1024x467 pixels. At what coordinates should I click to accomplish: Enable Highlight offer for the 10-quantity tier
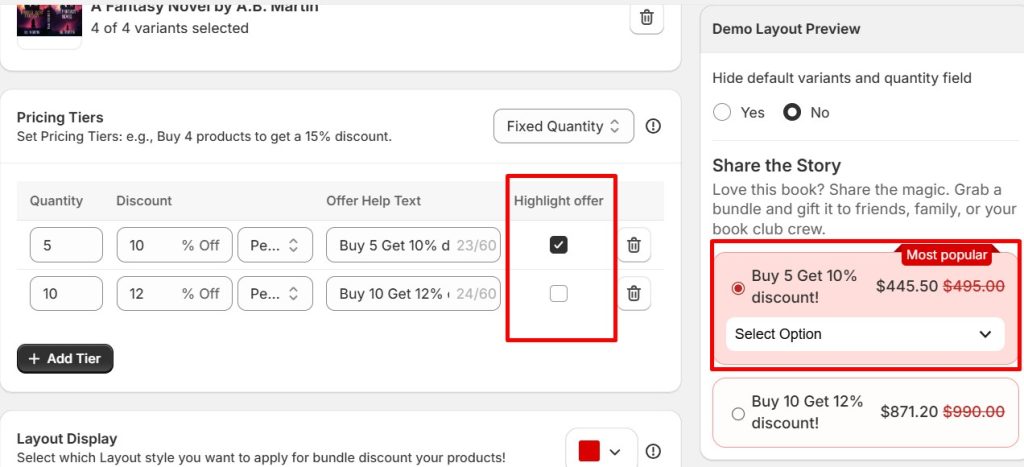point(559,293)
